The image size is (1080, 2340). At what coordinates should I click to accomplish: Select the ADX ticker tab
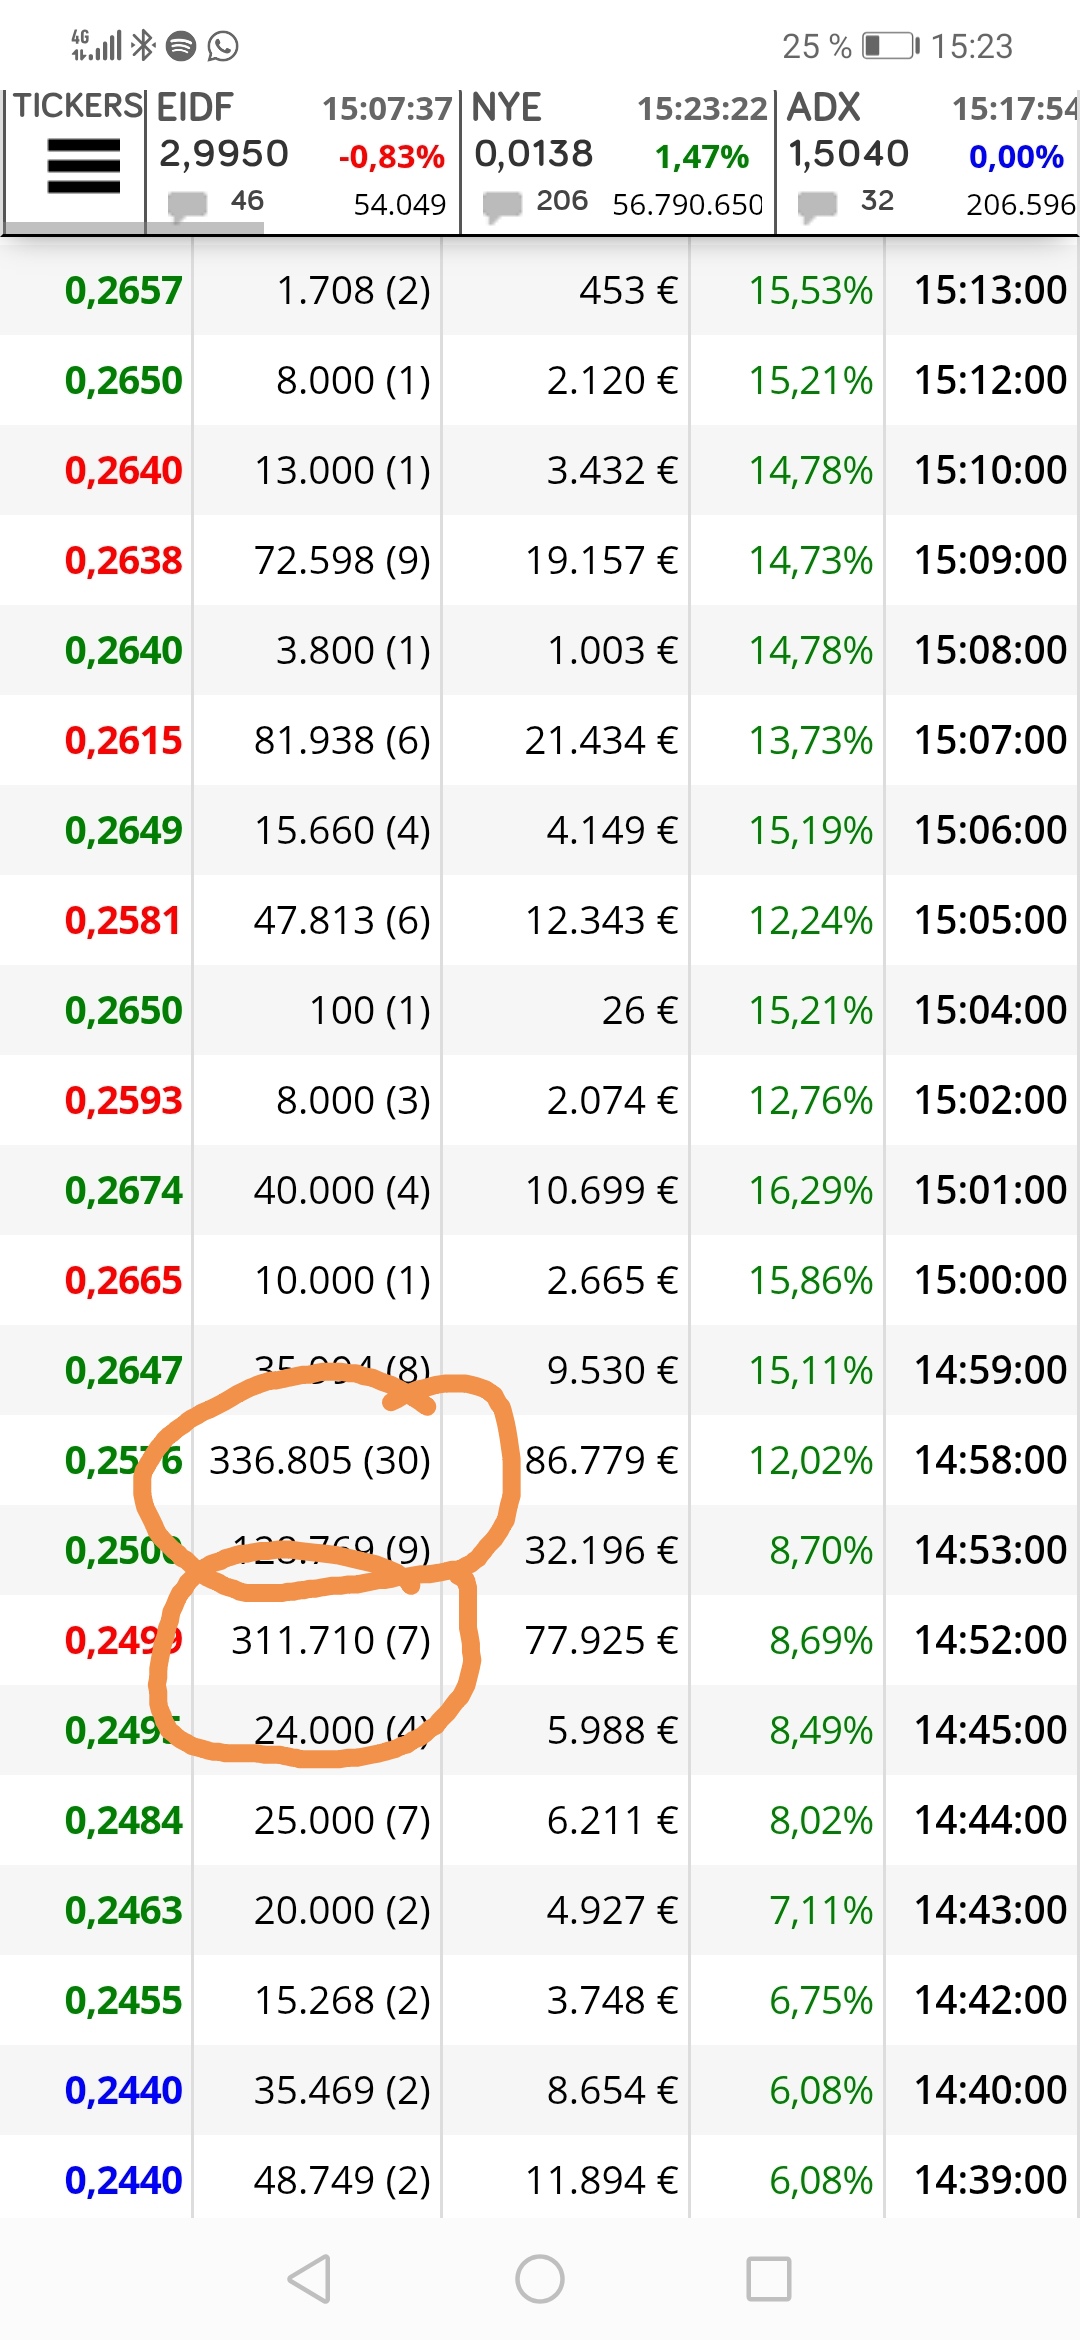pos(929,160)
